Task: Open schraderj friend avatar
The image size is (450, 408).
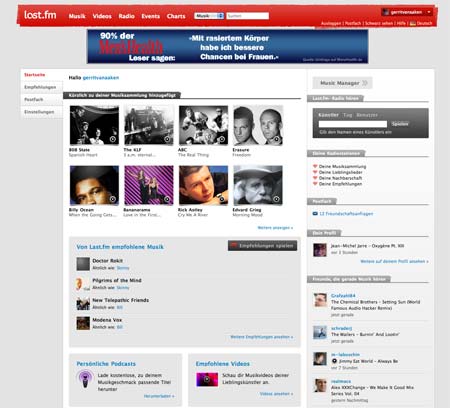Action: (320, 333)
